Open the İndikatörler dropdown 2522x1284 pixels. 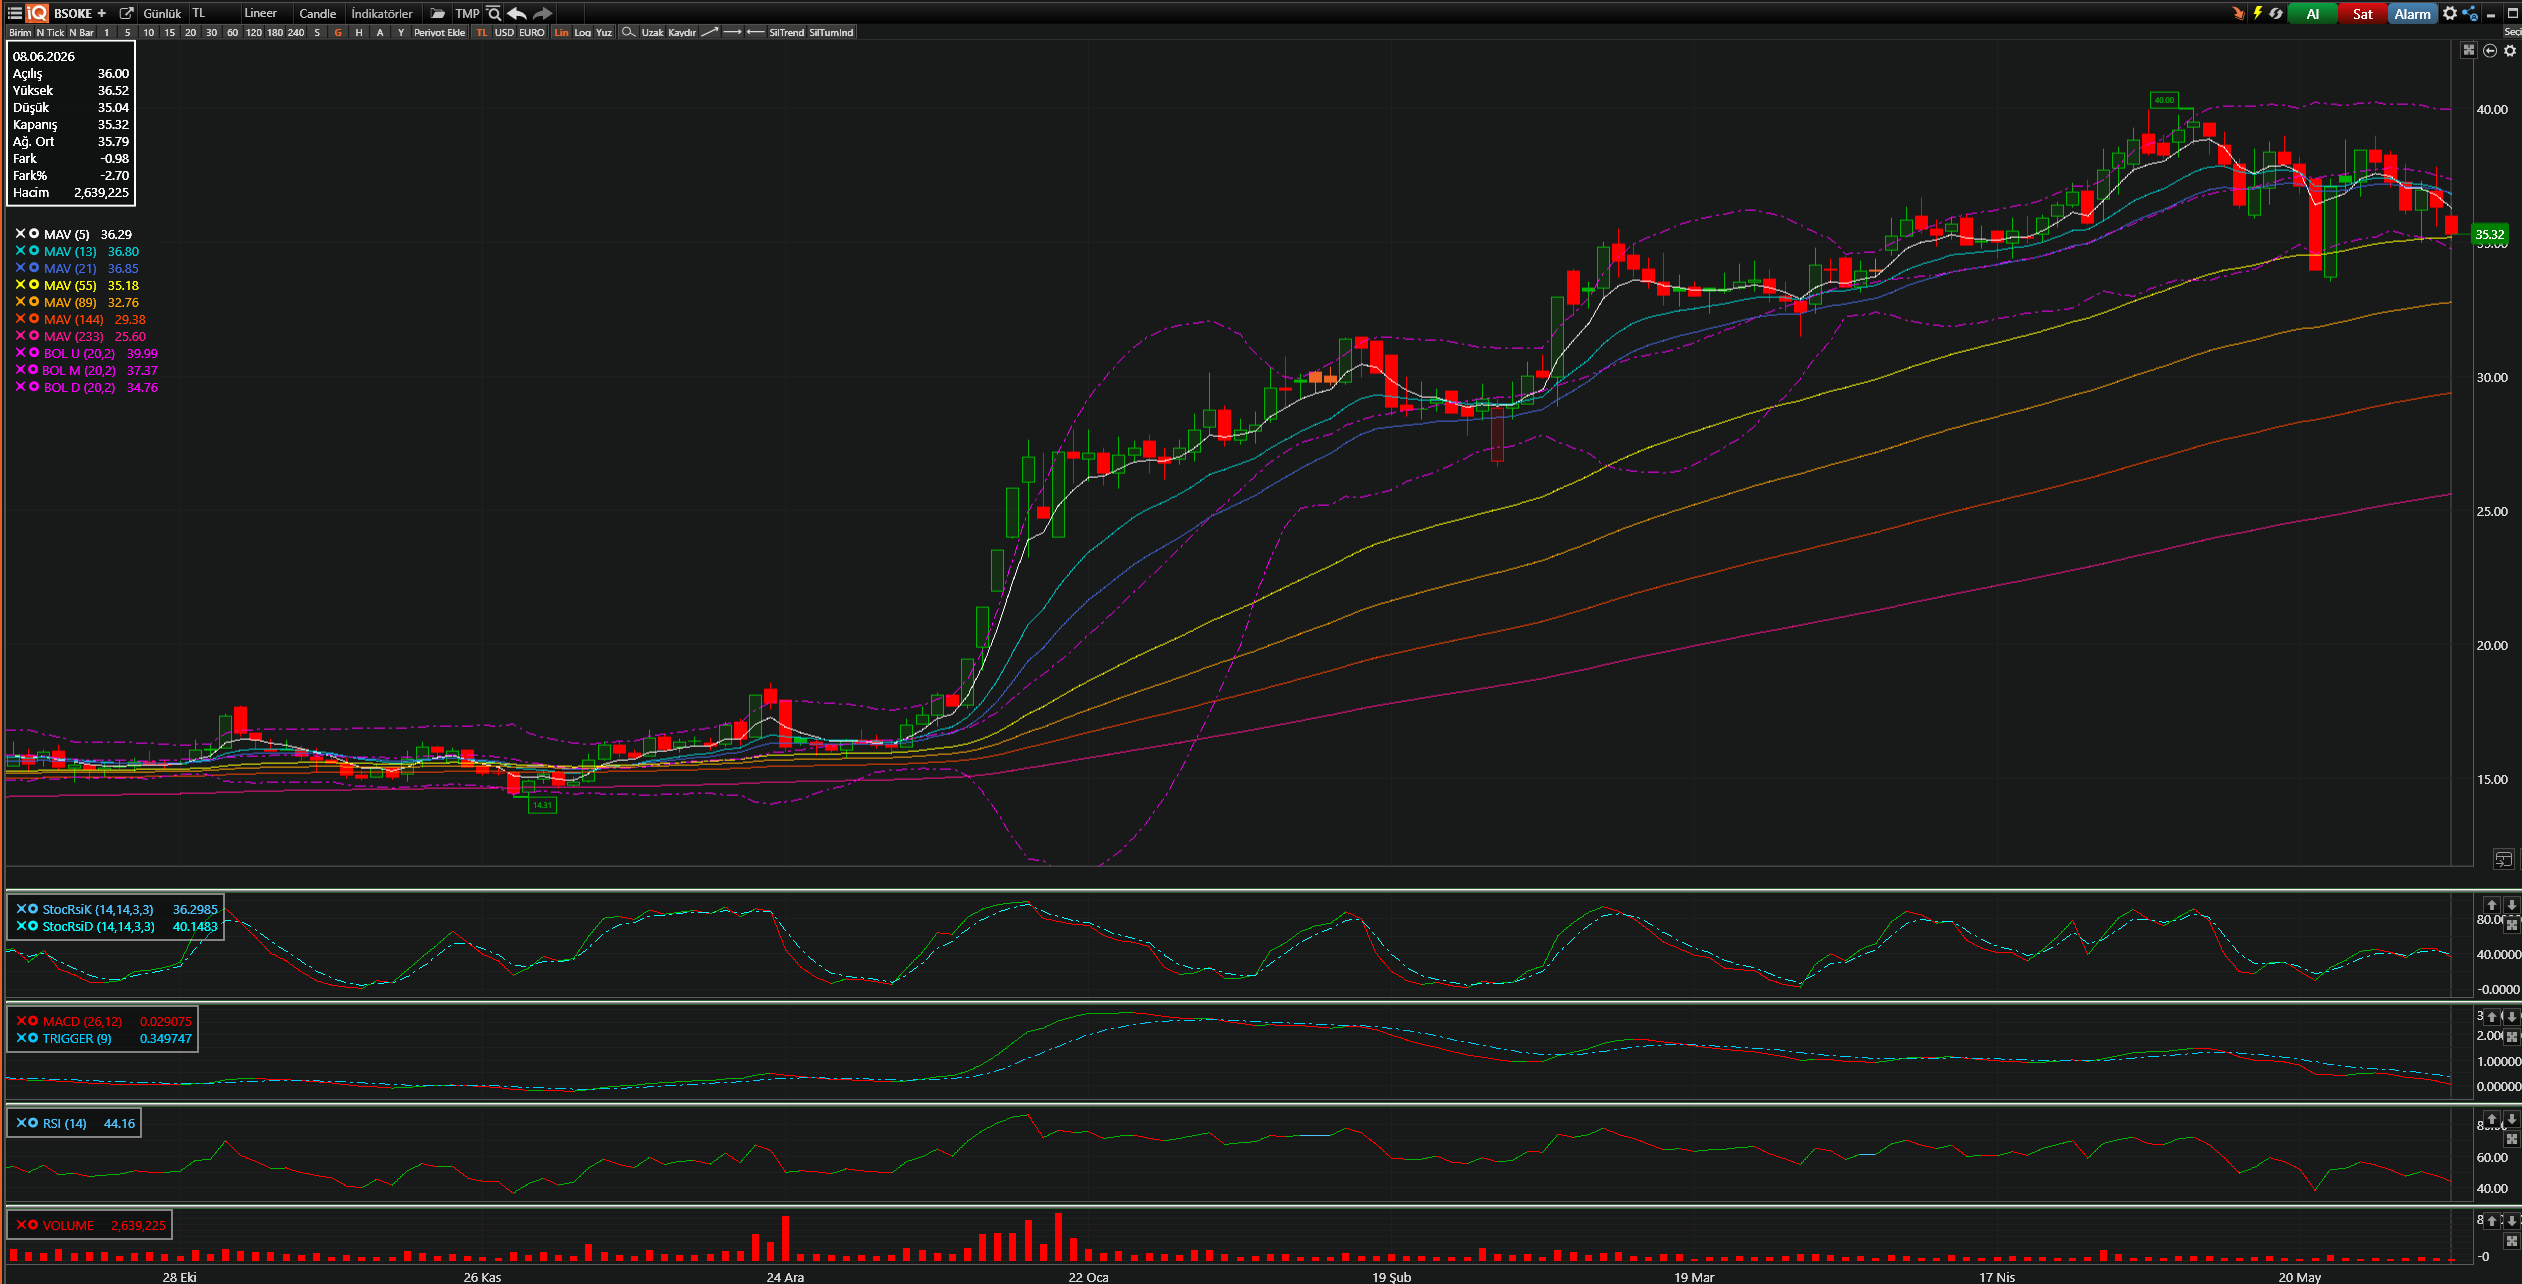click(382, 13)
